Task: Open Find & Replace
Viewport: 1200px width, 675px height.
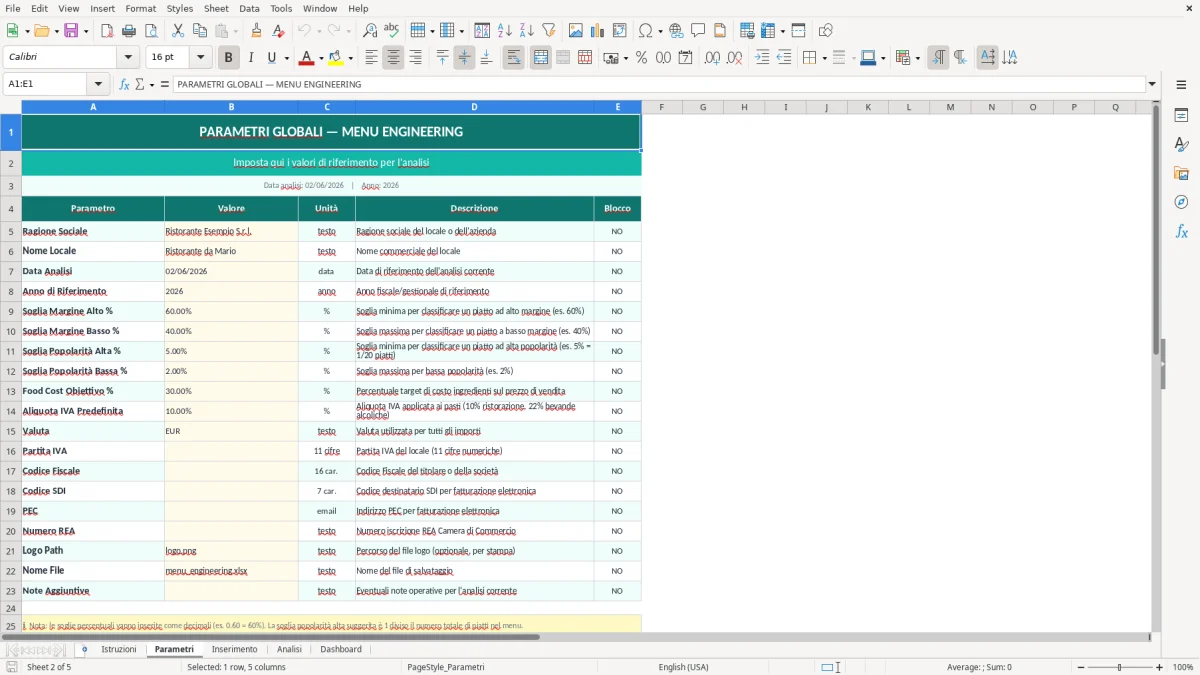Action: (370, 31)
